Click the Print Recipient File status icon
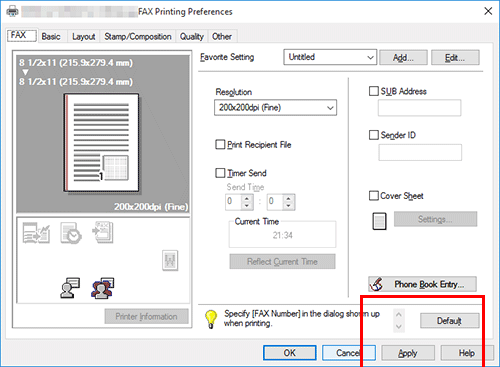The height and width of the screenshot is (367, 500). click(x=36, y=233)
